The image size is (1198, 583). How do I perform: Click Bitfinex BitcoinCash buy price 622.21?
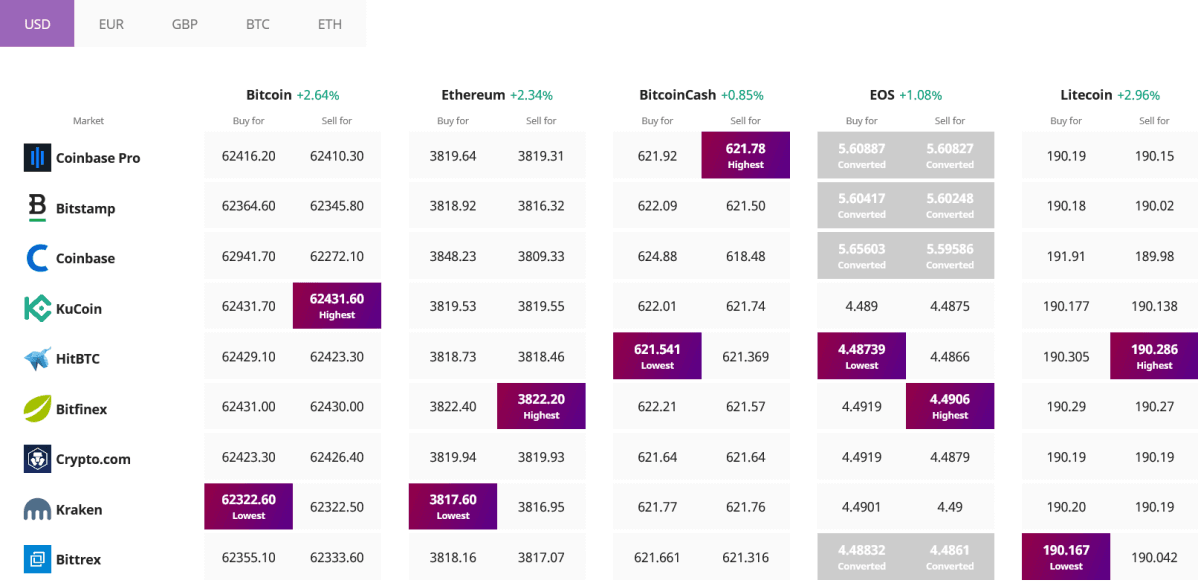[657, 407]
